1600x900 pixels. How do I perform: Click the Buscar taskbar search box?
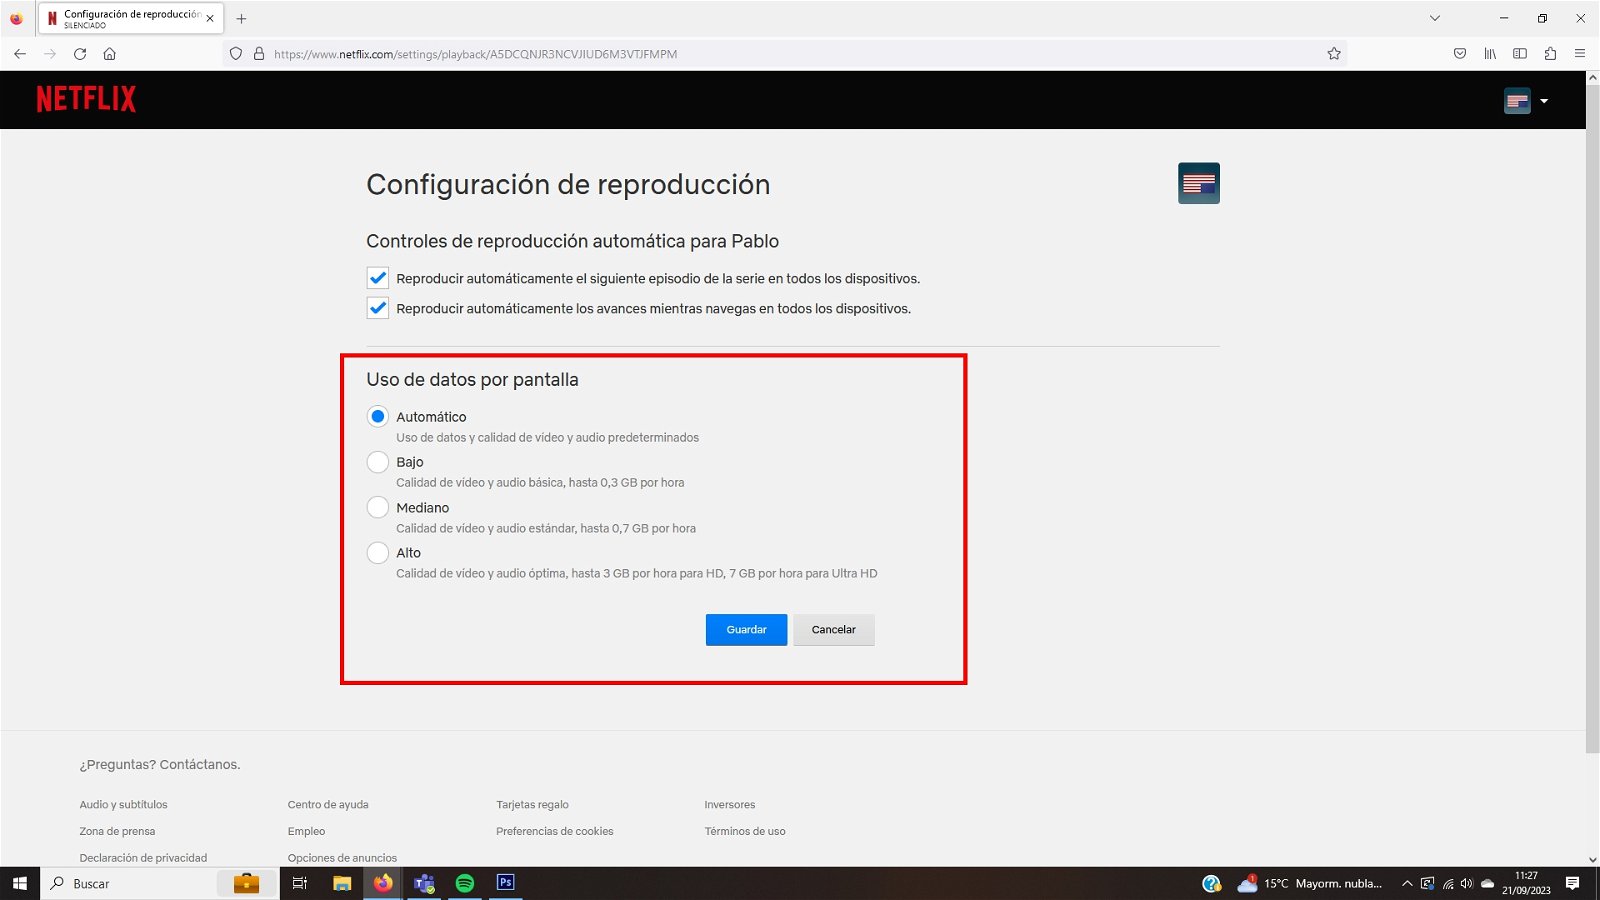point(160,883)
